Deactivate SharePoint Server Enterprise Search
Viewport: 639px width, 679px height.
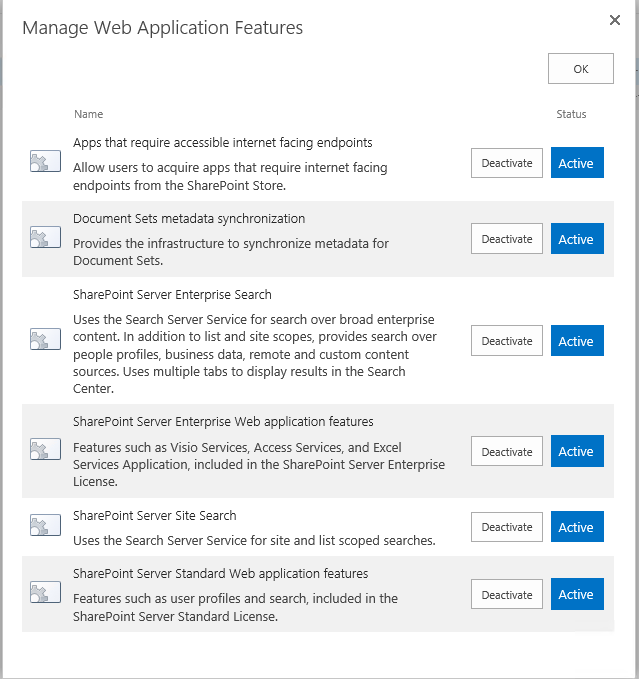[507, 341]
